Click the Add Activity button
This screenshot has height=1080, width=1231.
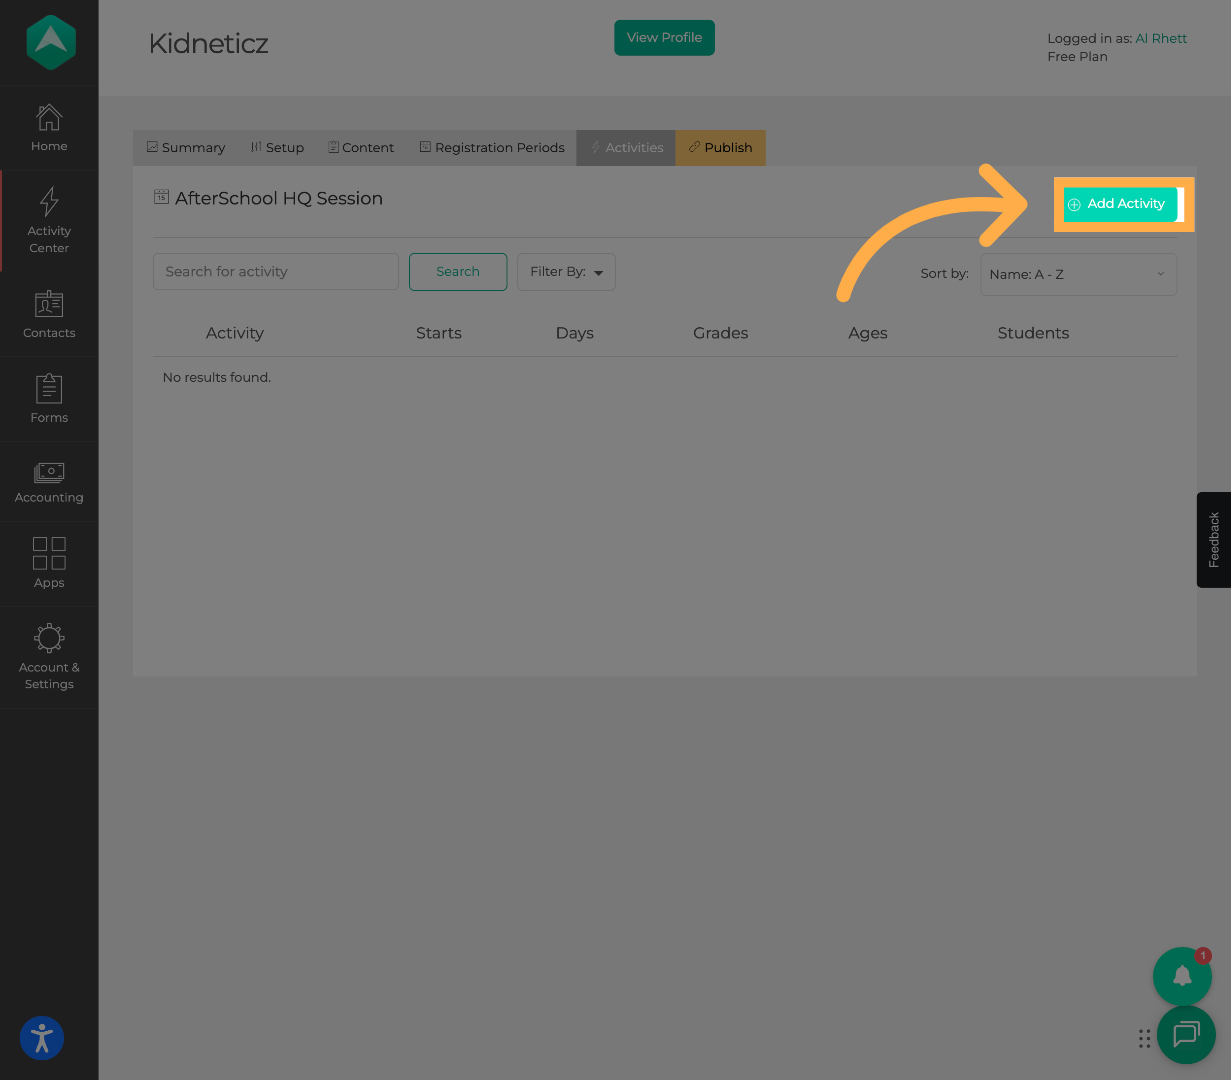coord(1118,204)
